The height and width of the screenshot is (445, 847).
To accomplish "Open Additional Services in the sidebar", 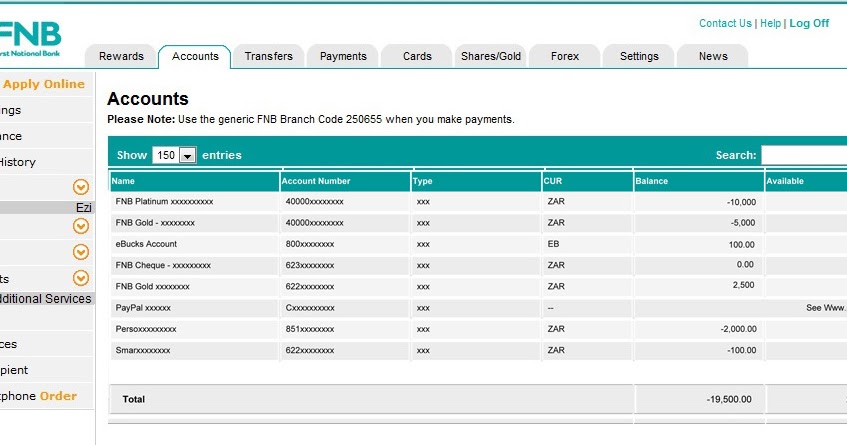I will pos(46,299).
